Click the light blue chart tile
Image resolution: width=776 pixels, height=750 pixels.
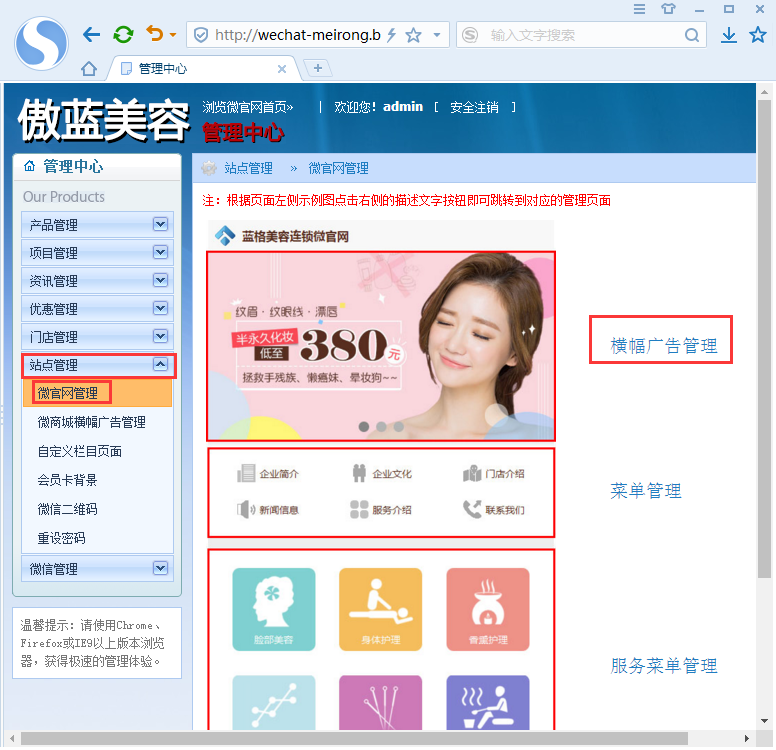click(274, 702)
